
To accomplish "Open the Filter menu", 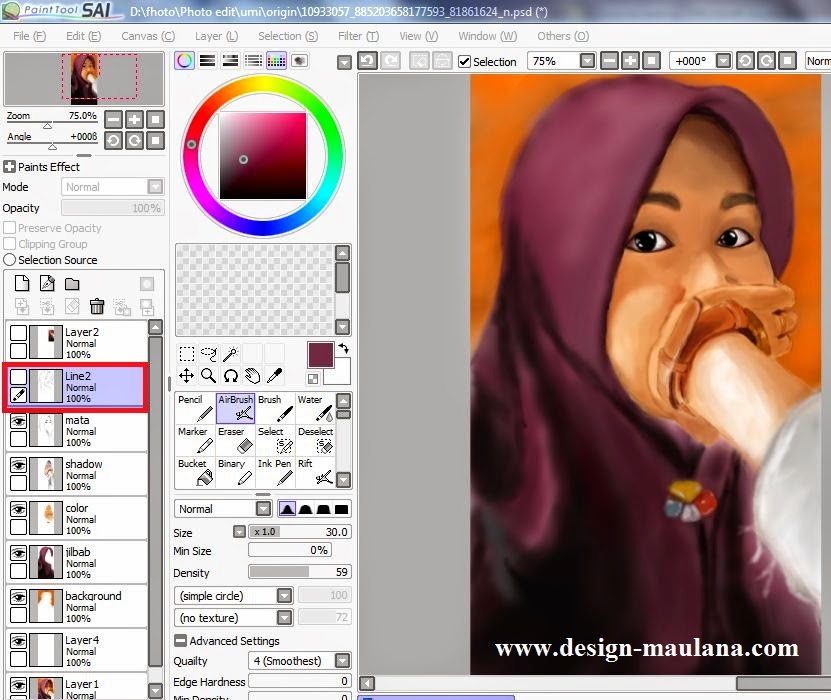I will pyautogui.click(x=358, y=36).
